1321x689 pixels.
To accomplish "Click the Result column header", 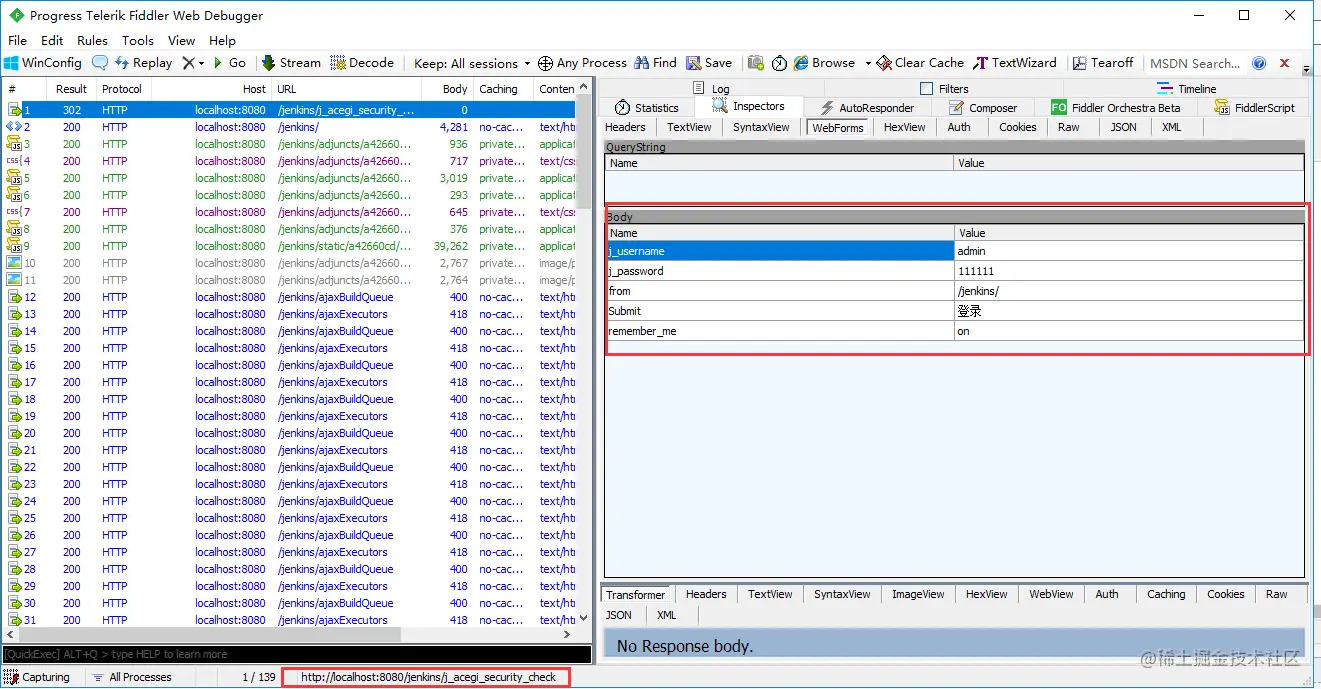I will coord(71,89).
